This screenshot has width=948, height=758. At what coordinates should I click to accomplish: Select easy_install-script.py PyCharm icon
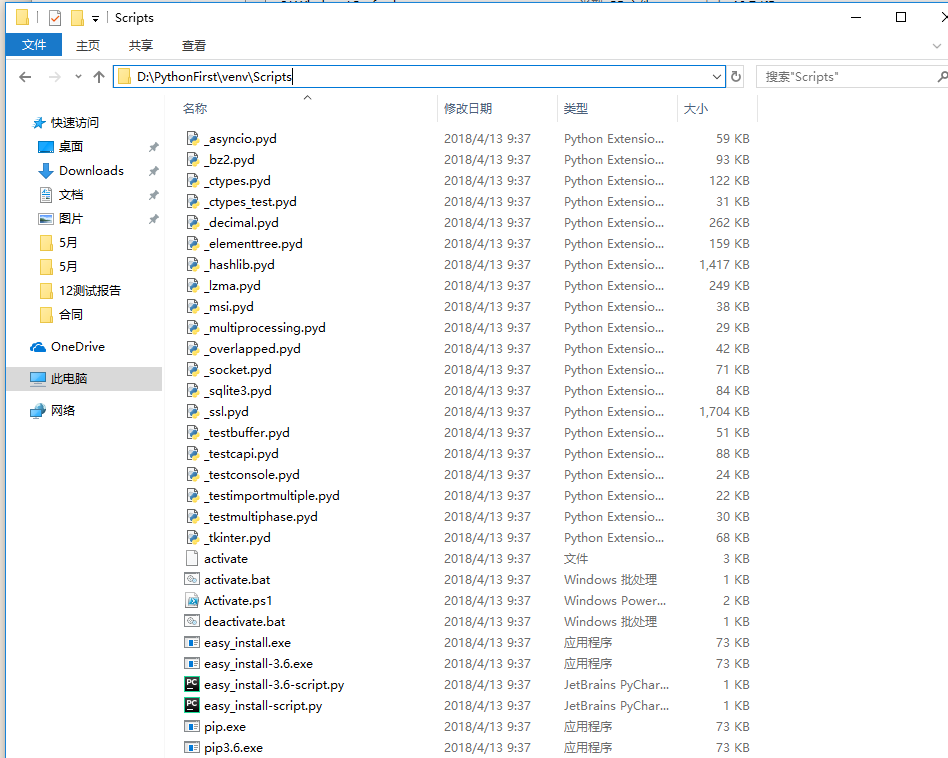[x=192, y=705]
